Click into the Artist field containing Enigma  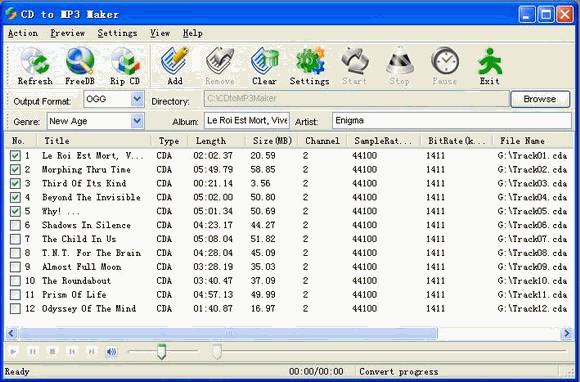(x=452, y=121)
